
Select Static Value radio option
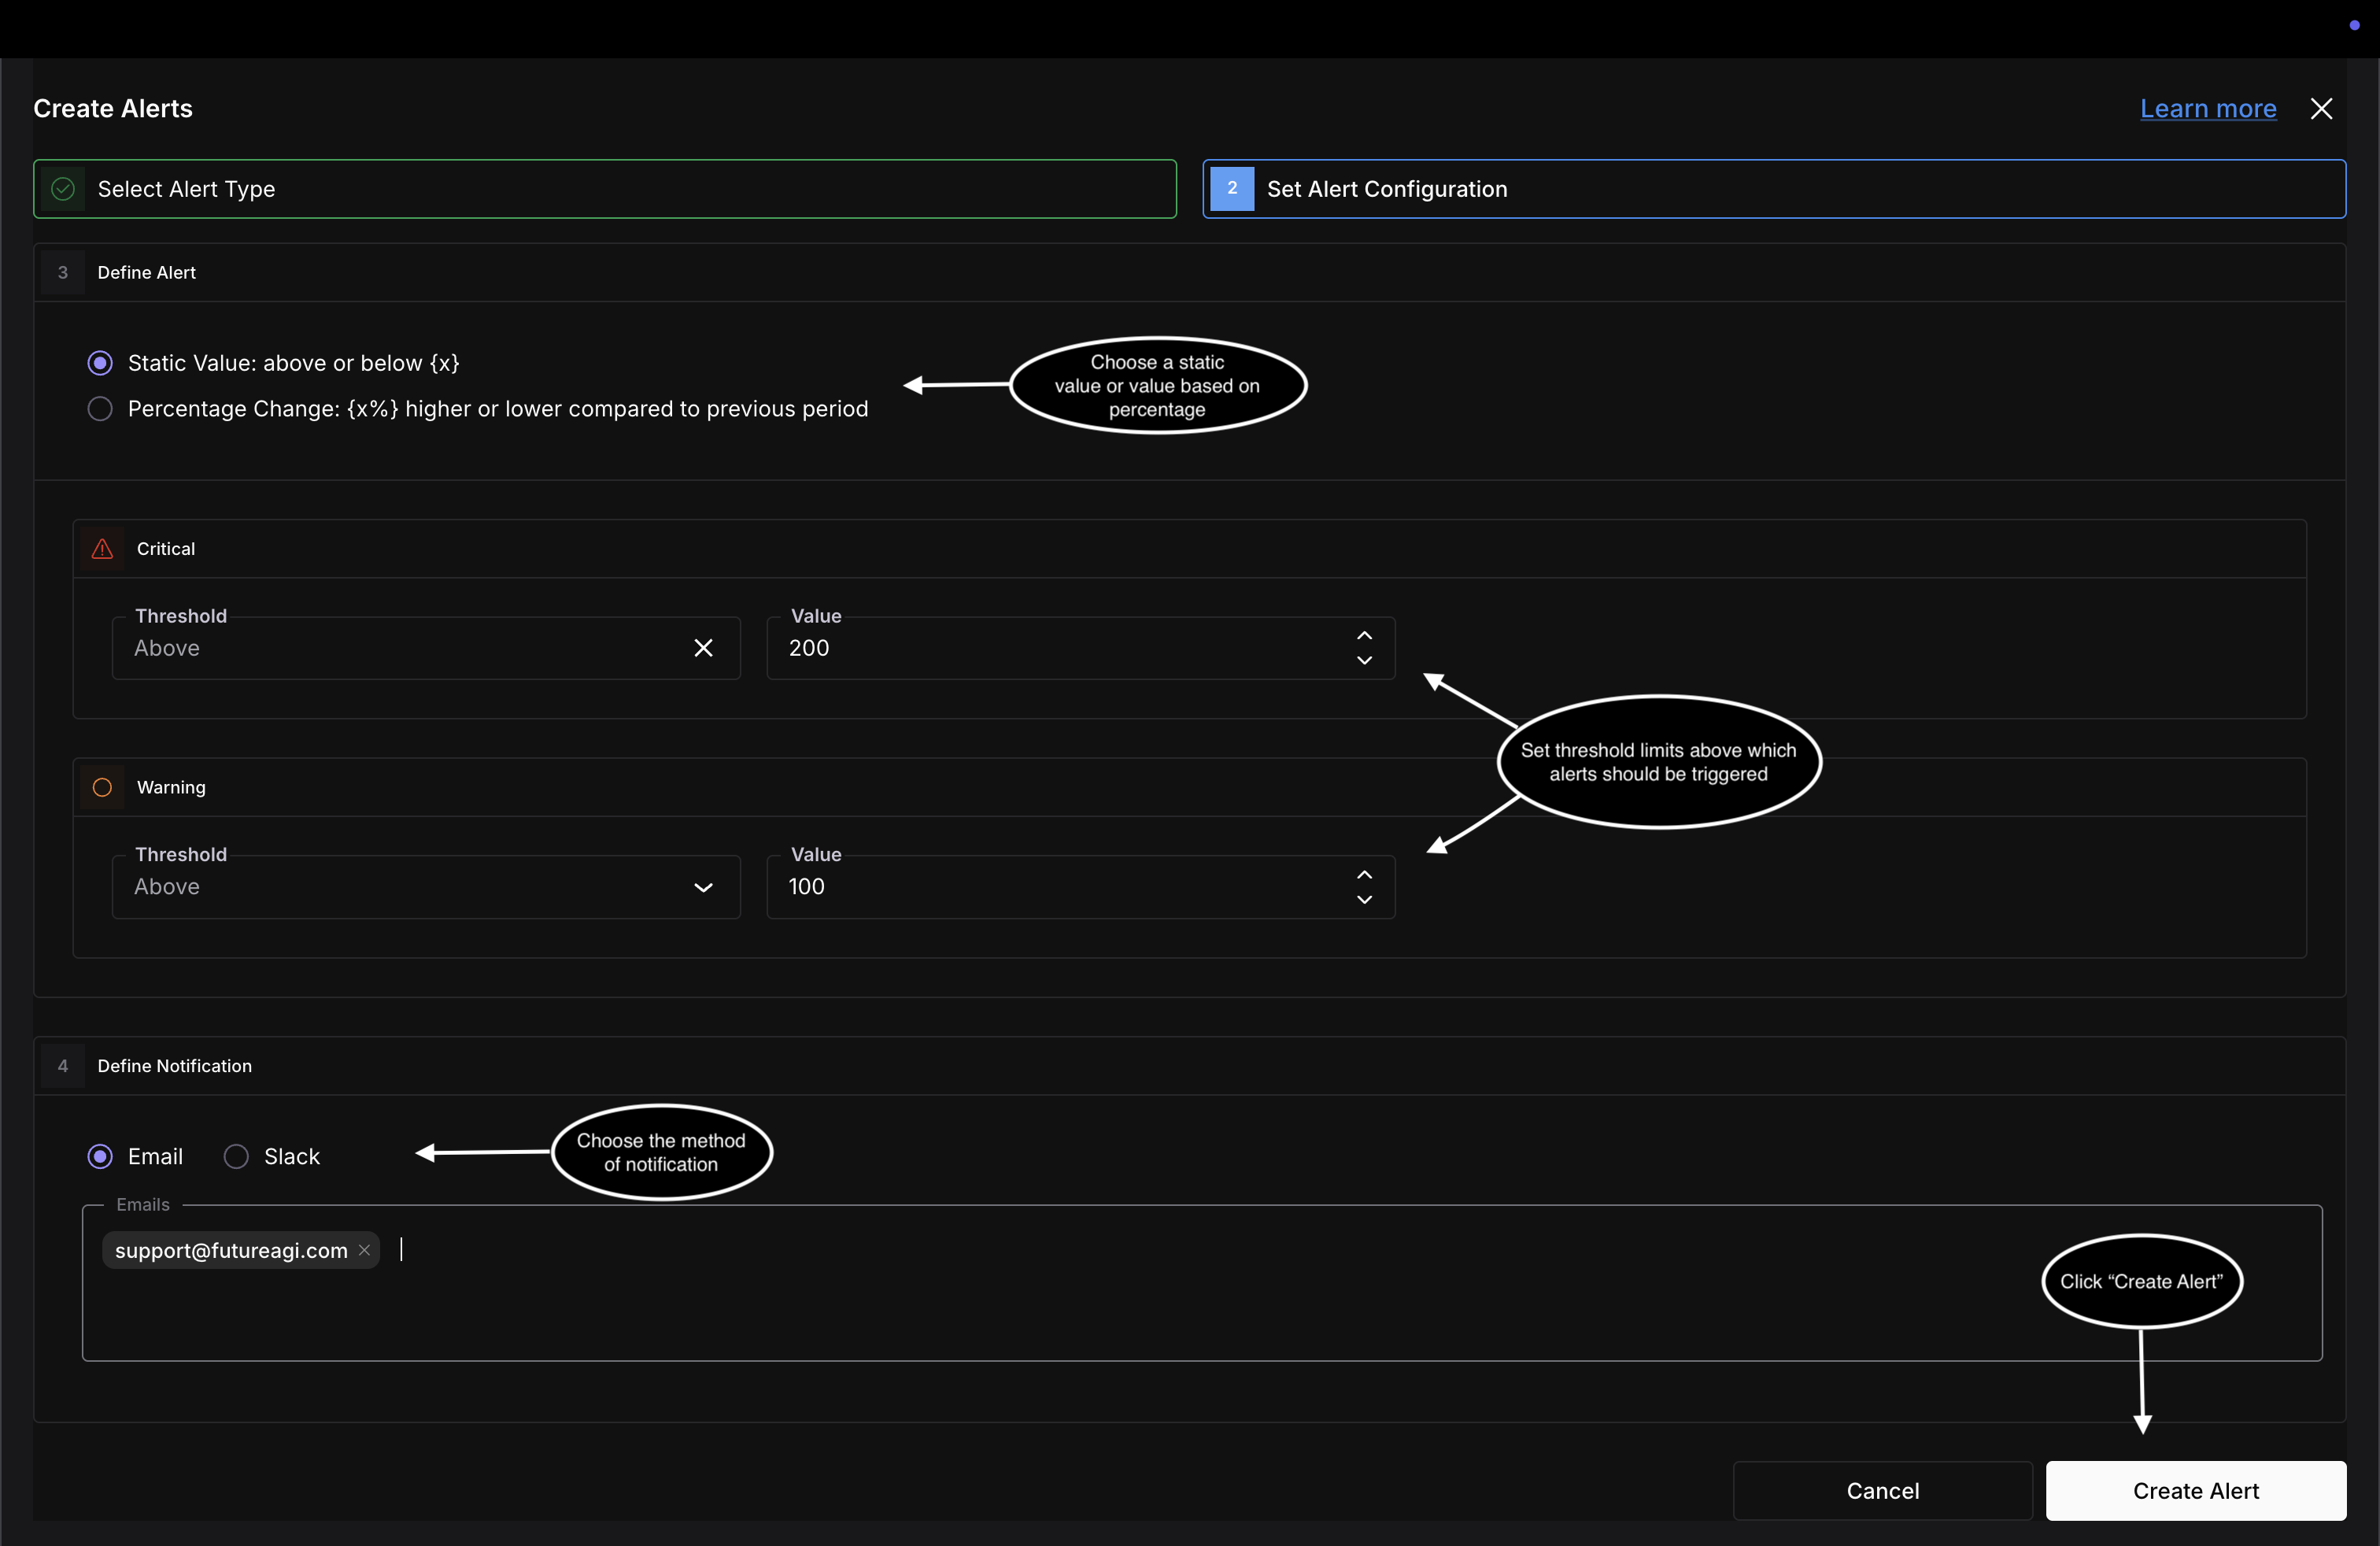[x=100, y=363]
